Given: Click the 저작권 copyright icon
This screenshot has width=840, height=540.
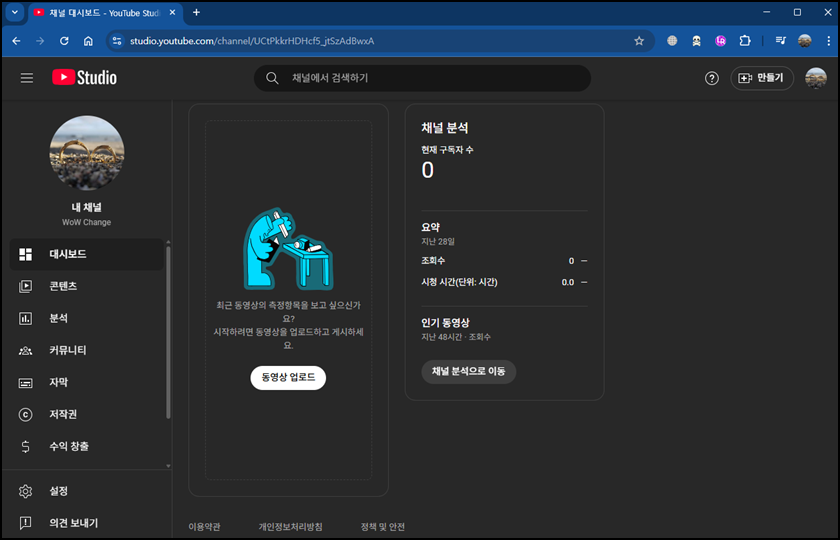Looking at the screenshot, I should 26,415.
